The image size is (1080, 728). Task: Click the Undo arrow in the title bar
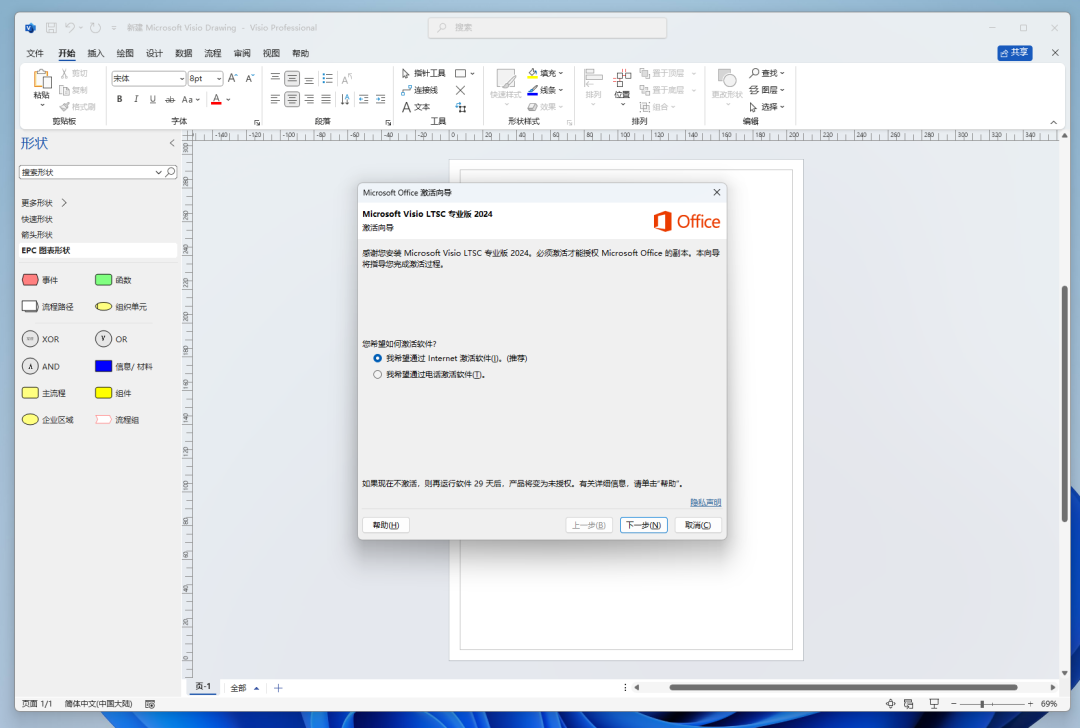[70, 28]
